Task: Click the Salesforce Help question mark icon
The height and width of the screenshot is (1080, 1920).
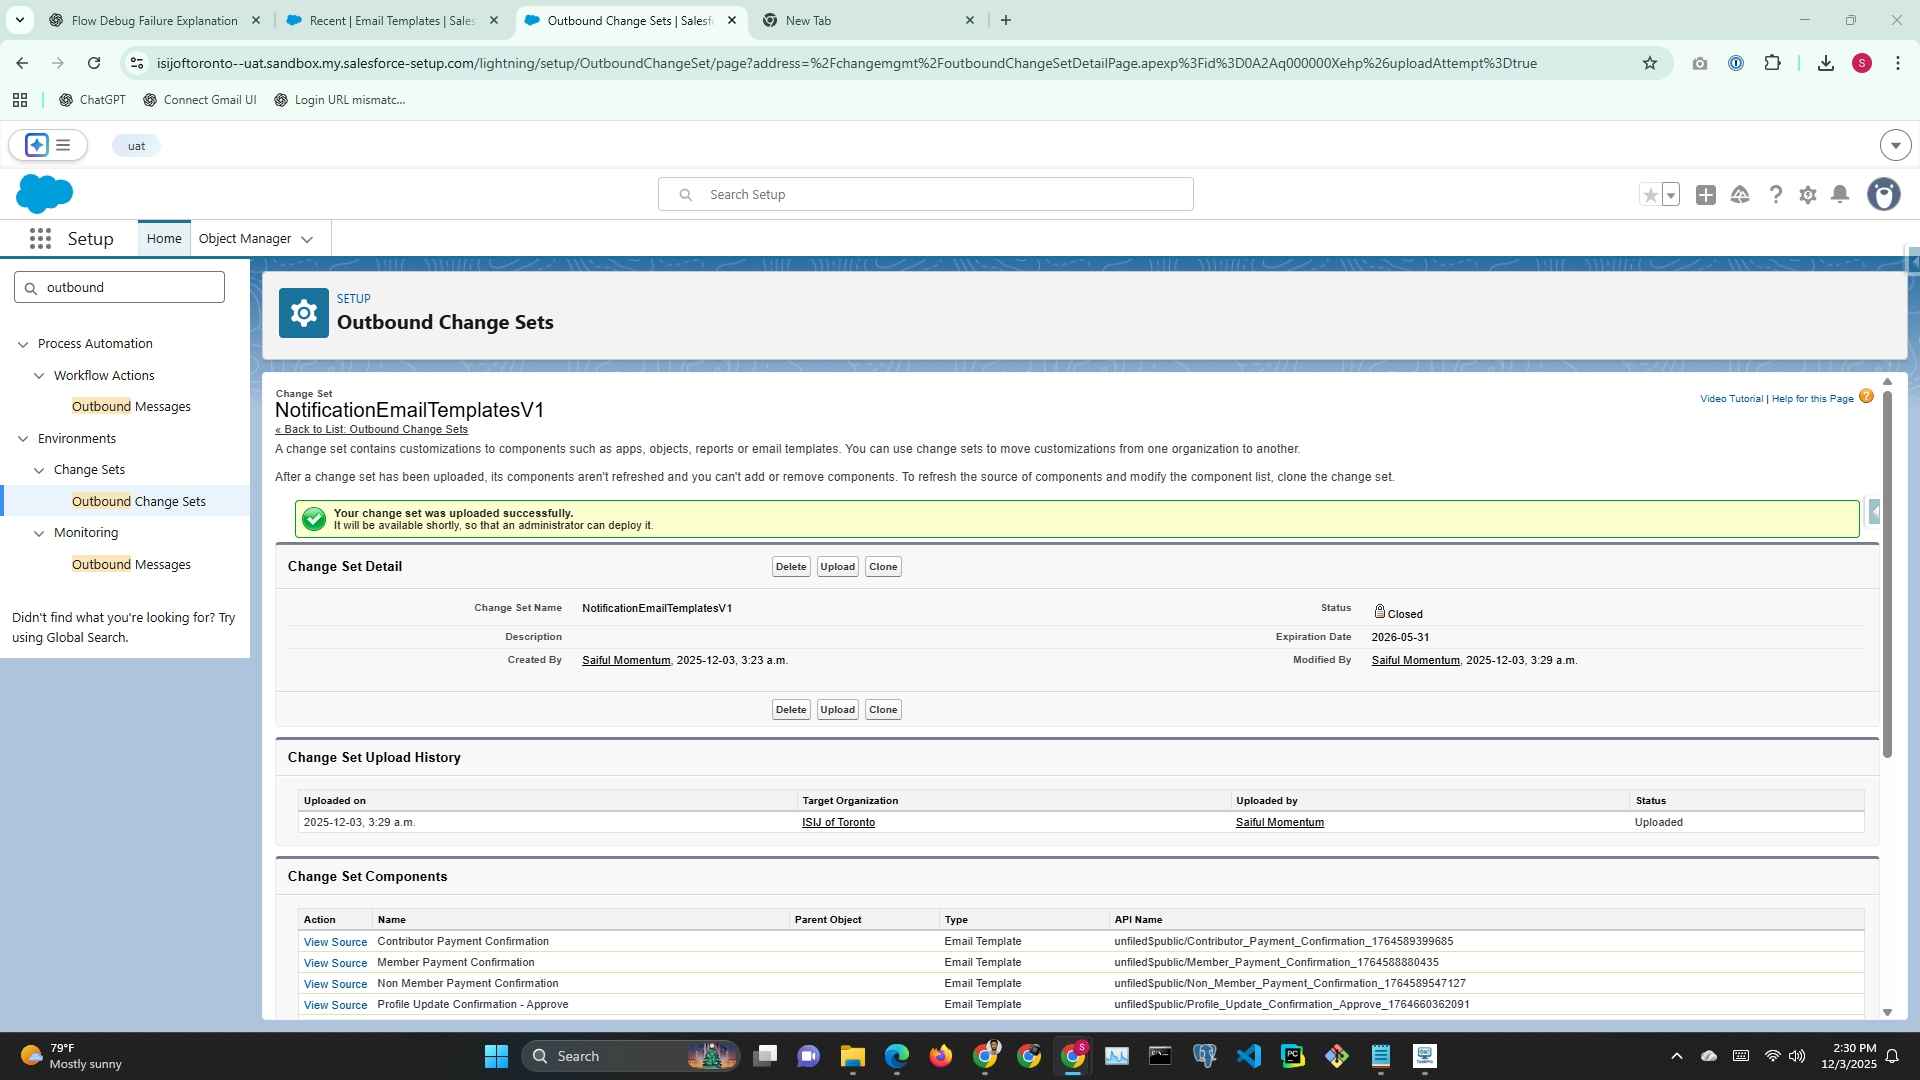Action: pos(1775,195)
